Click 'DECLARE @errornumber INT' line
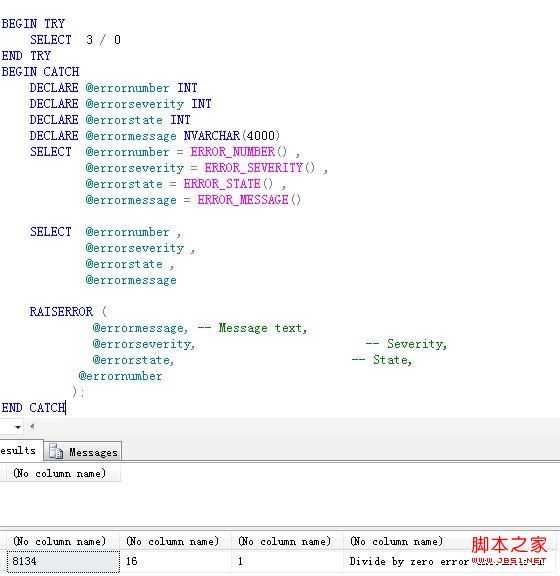560x576 pixels. click(114, 88)
